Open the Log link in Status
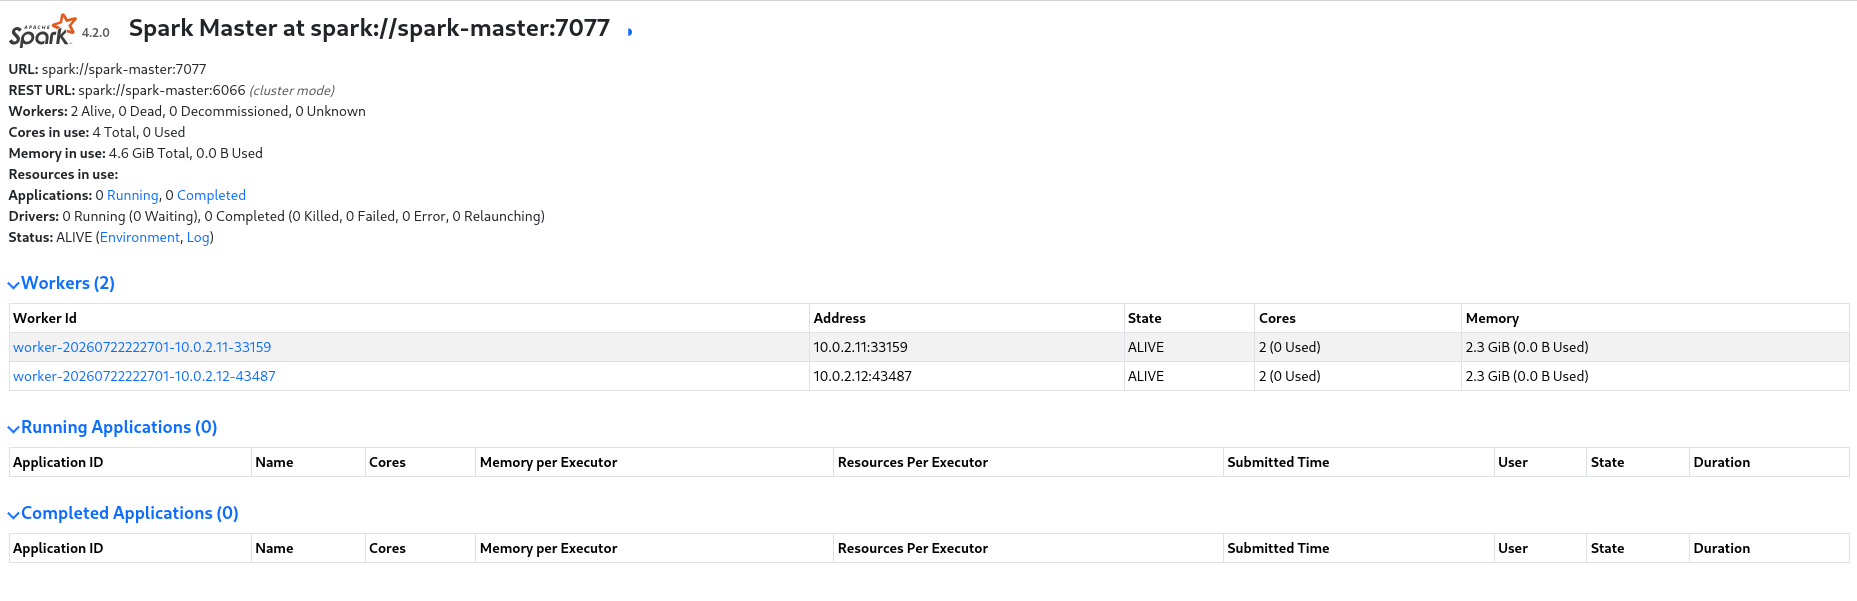 pyautogui.click(x=198, y=237)
